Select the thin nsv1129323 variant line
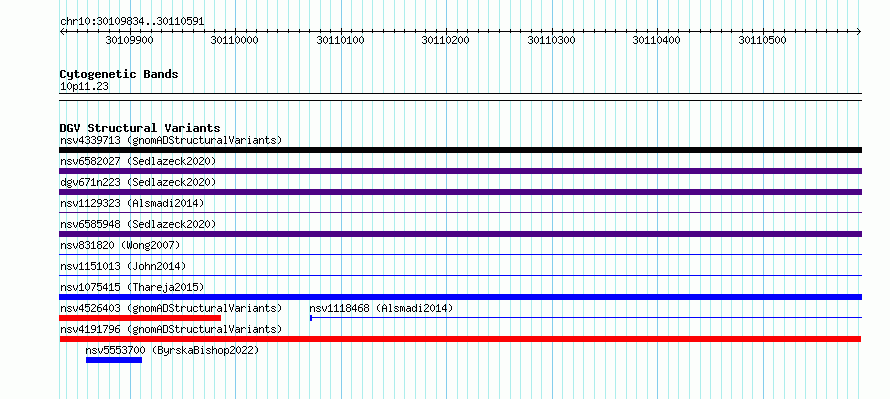The height and width of the screenshot is (399, 890). tap(460, 213)
